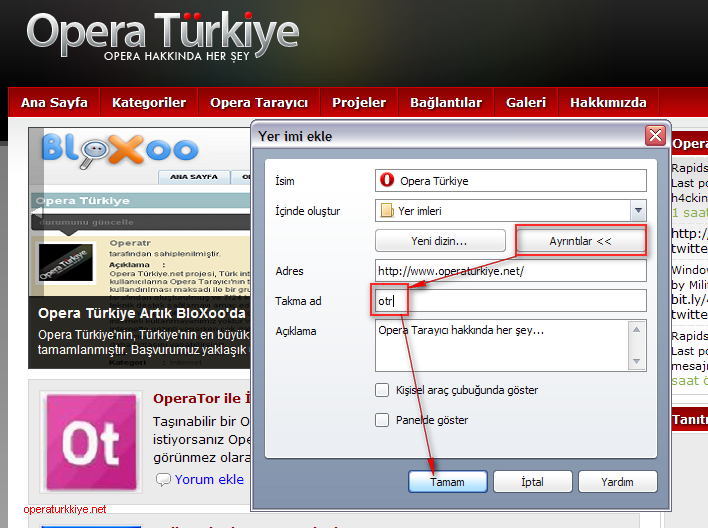Open the Opera Tarayıcı menu item

[259, 103]
